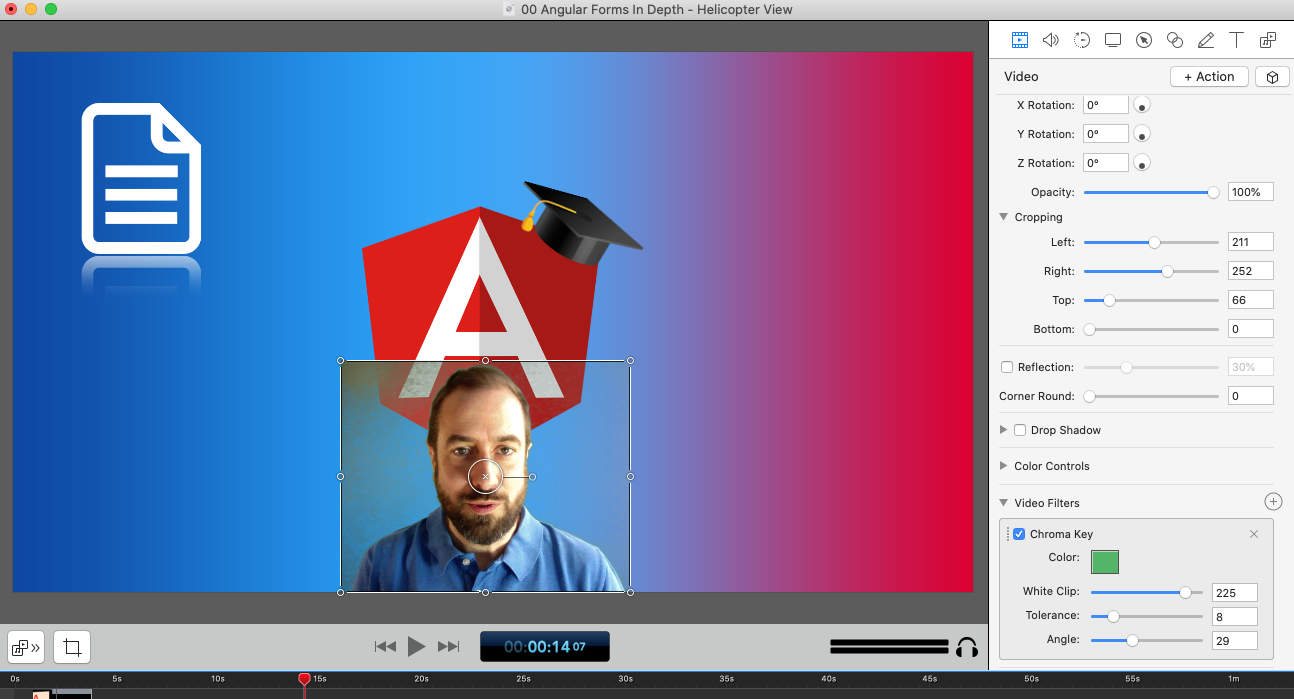Click the red playhead marker
Image resolution: width=1294 pixels, height=699 pixels.
(304, 679)
